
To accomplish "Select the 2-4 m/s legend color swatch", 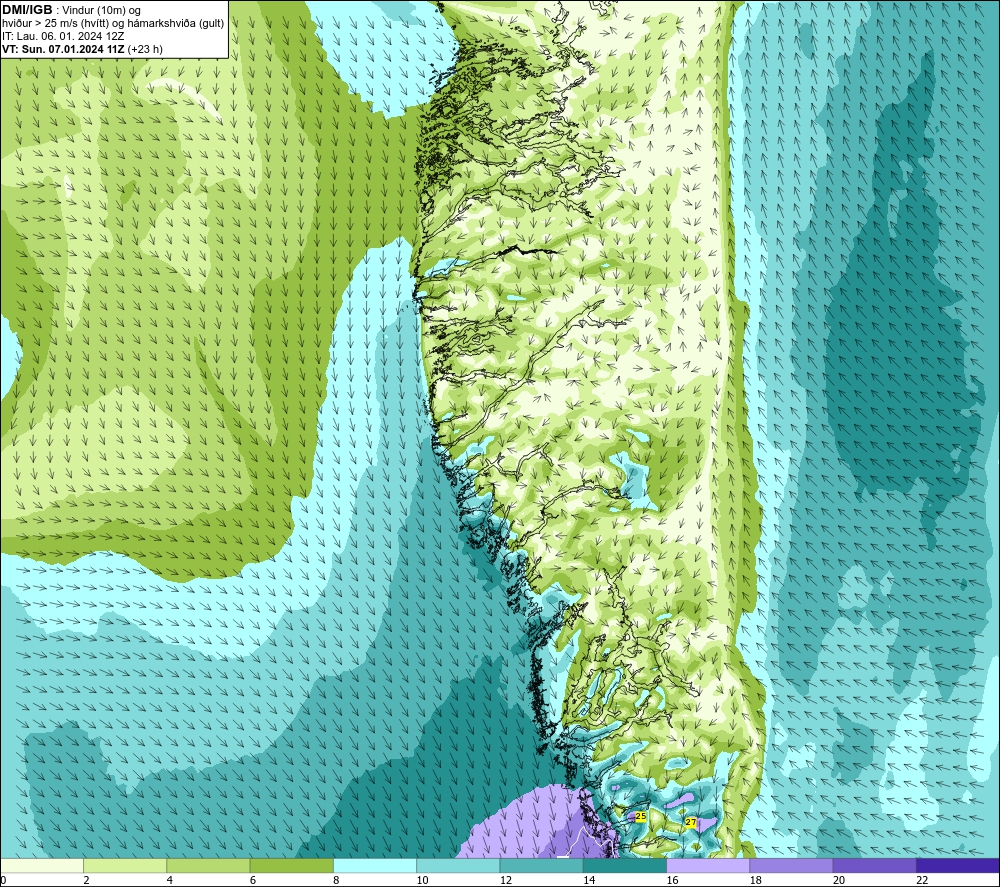I will (x=125, y=865).
